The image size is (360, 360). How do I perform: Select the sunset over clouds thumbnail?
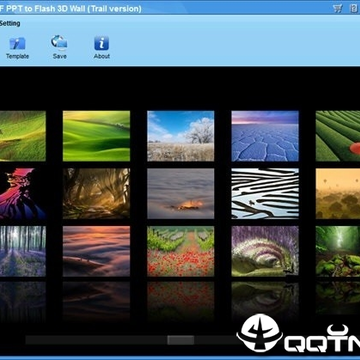point(96,251)
